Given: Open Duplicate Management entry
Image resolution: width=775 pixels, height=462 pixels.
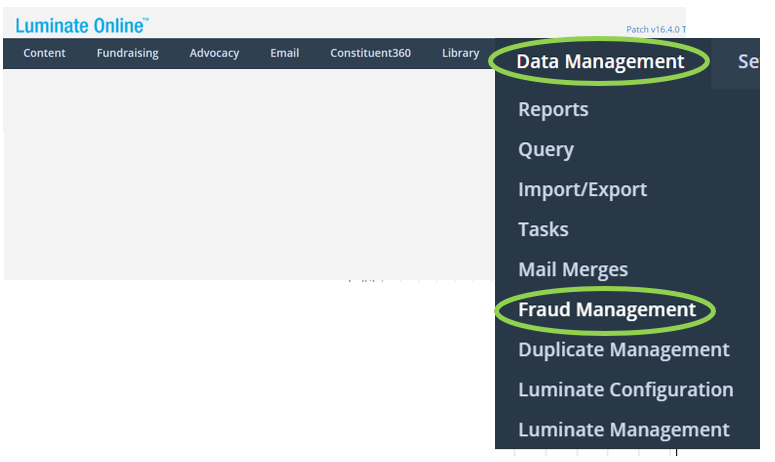Looking at the screenshot, I should tap(624, 350).
